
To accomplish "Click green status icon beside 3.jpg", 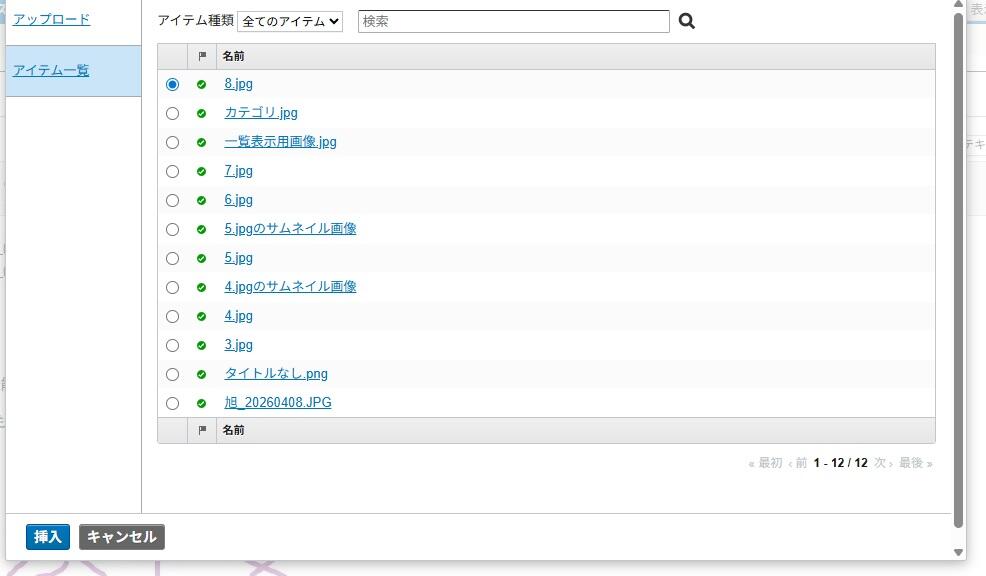I will 202,346.
